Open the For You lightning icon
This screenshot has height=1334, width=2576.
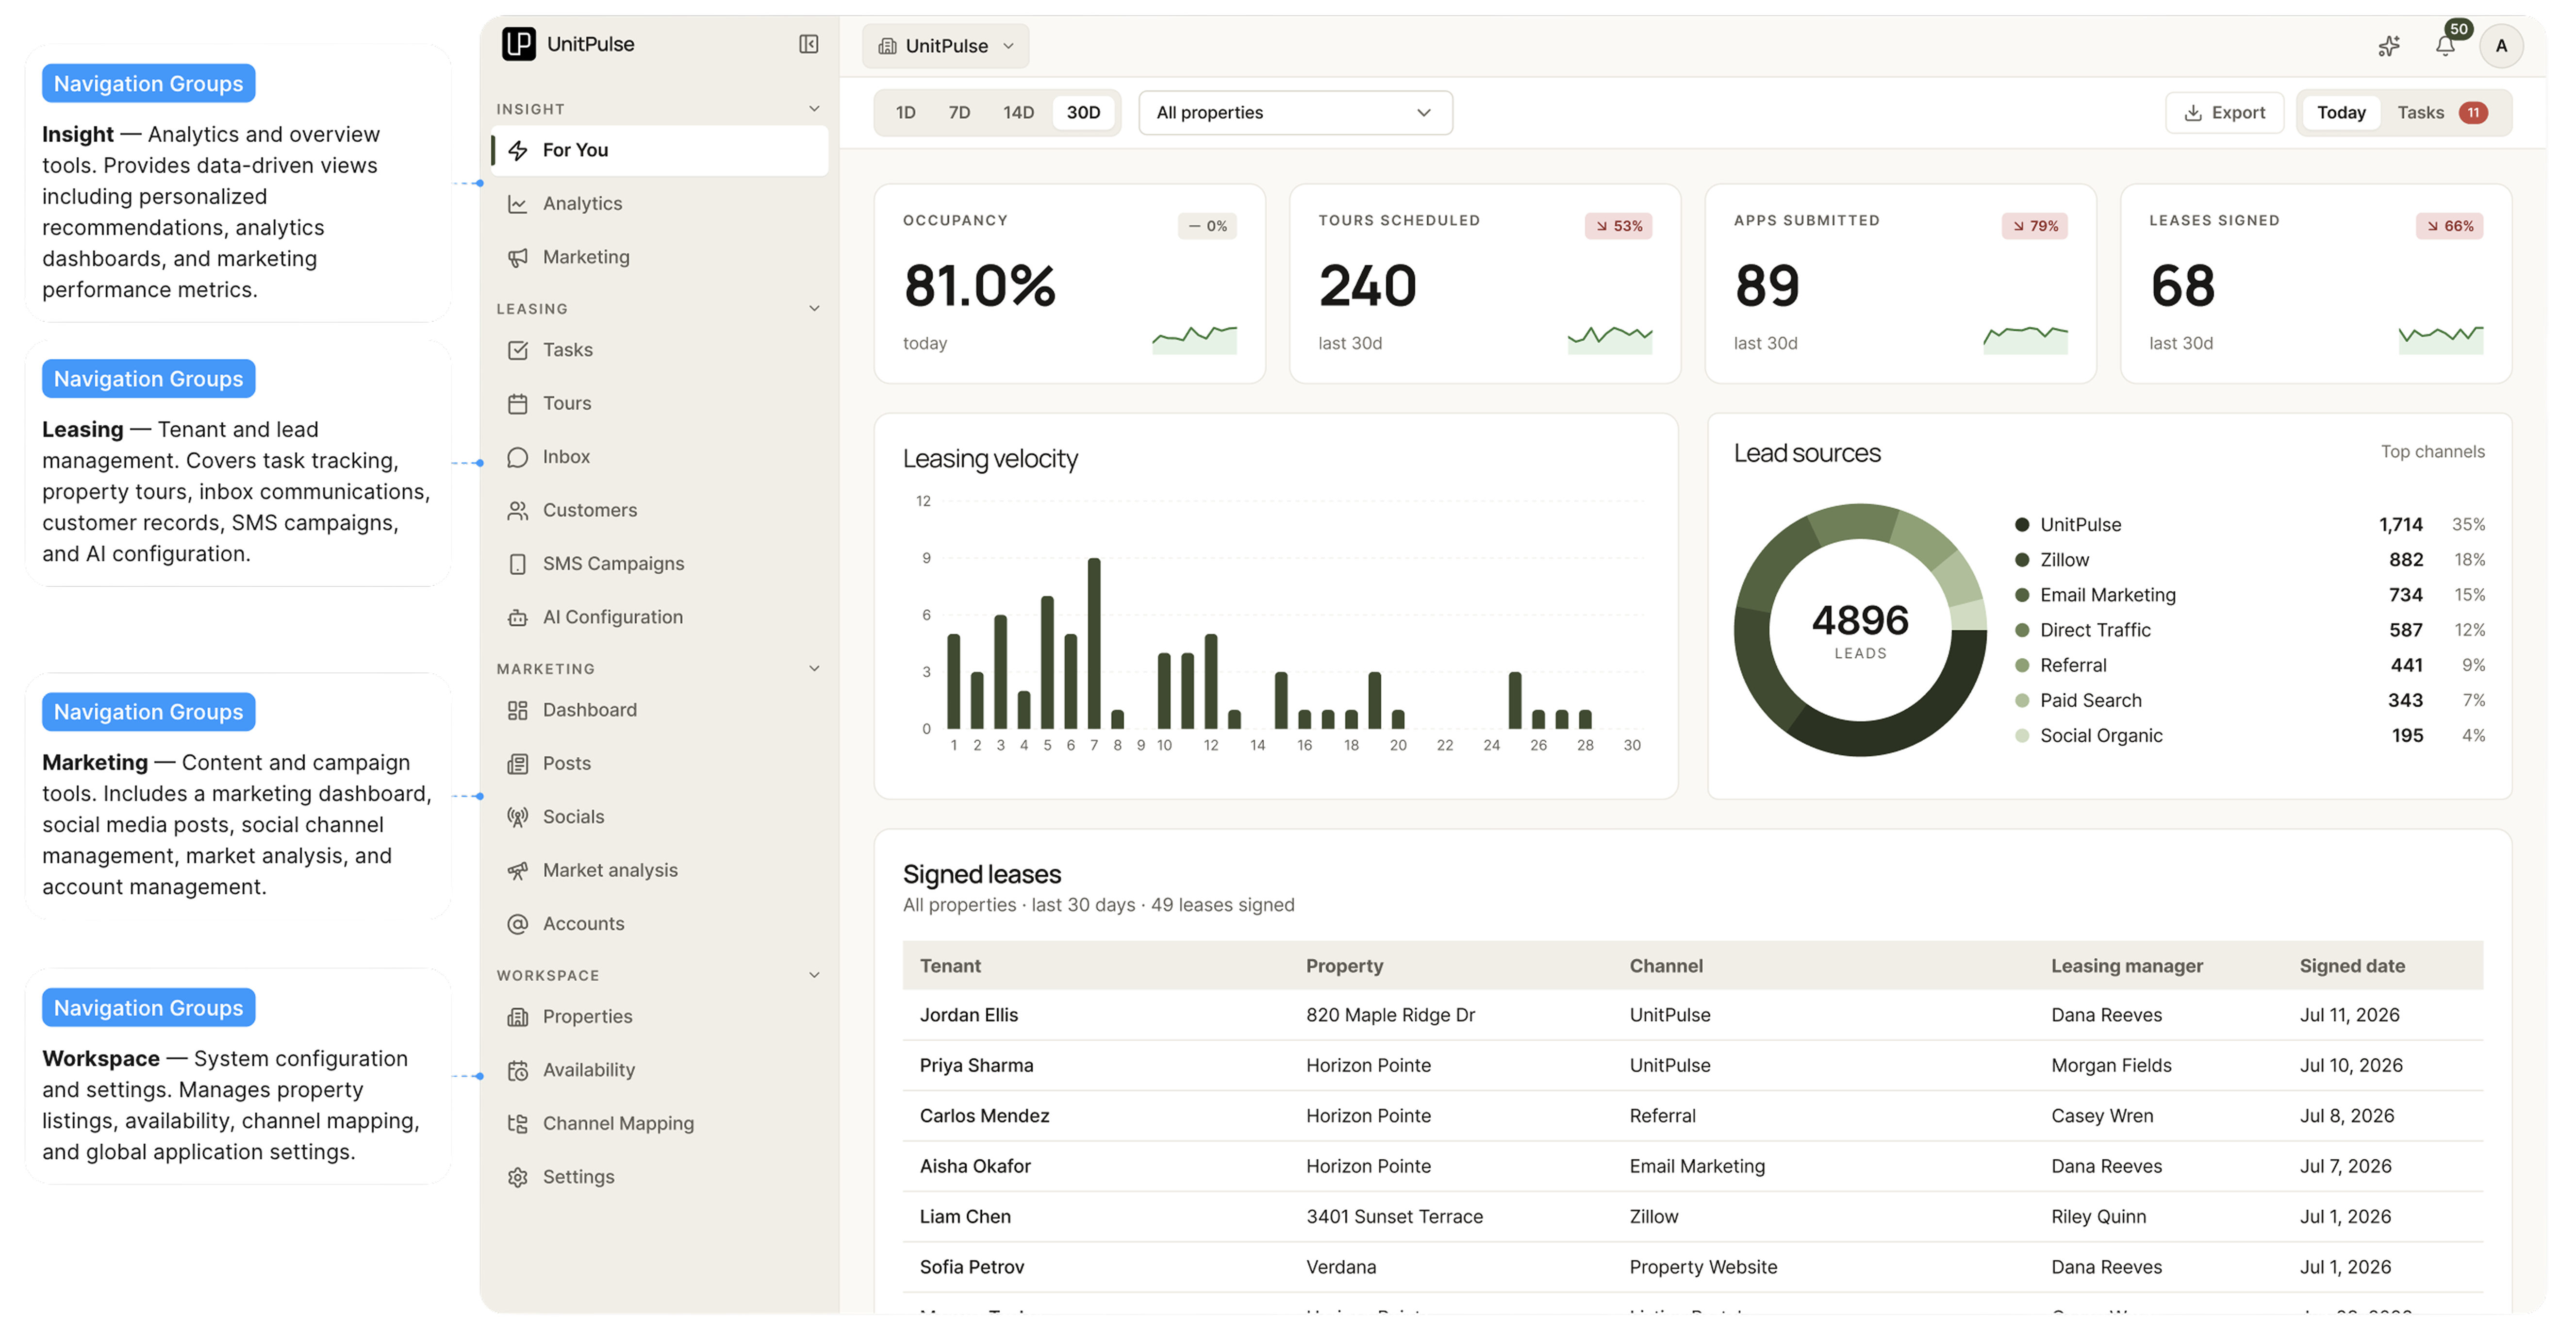(518, 150)
